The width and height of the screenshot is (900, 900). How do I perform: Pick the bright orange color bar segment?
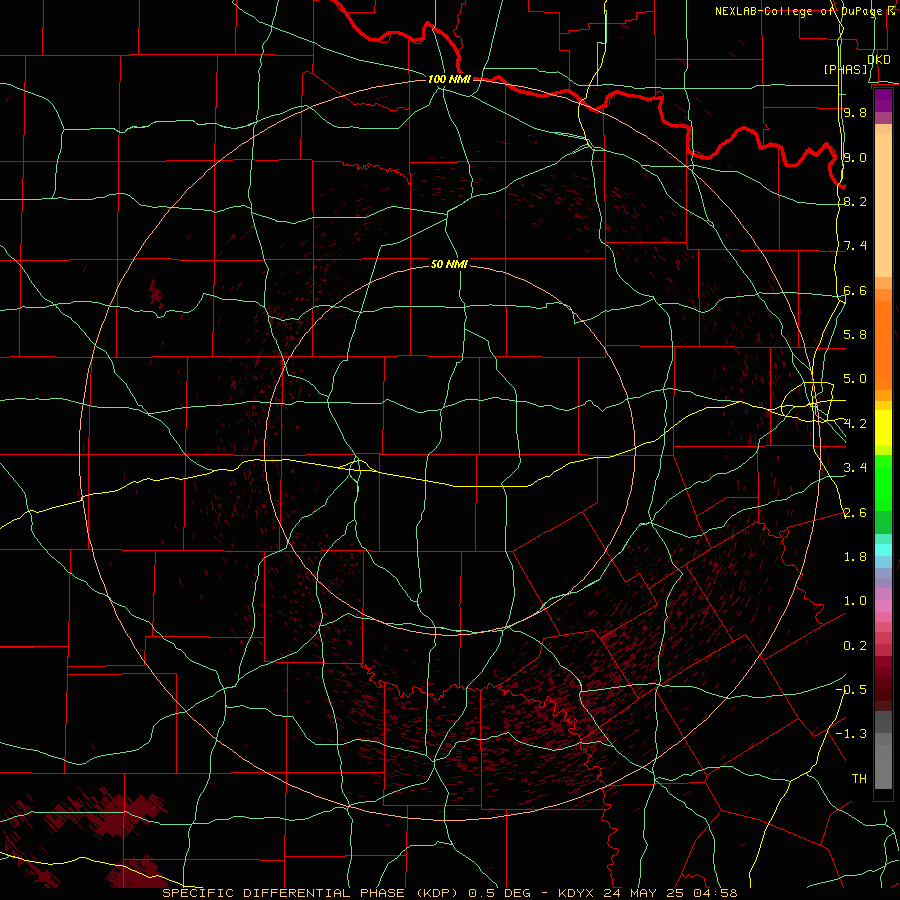pyautogui.click(x=883, y=344)
